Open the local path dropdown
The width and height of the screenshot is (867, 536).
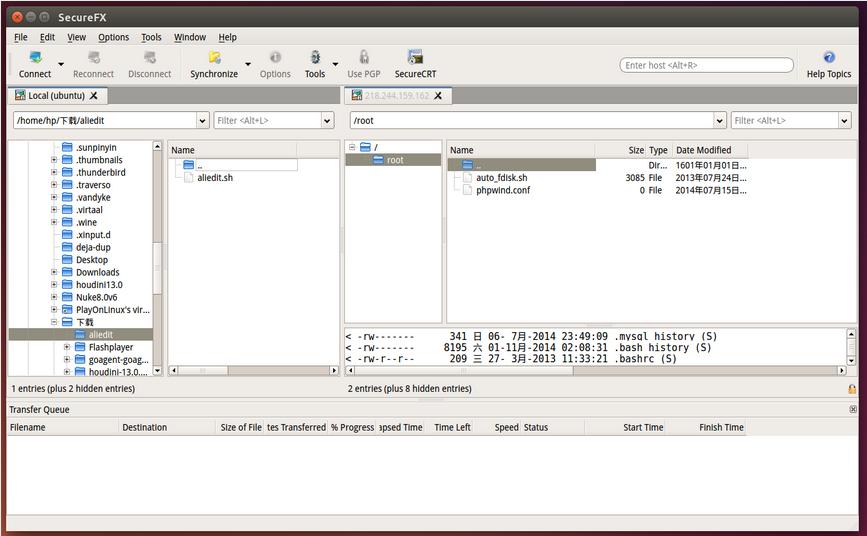pos(202,120)
